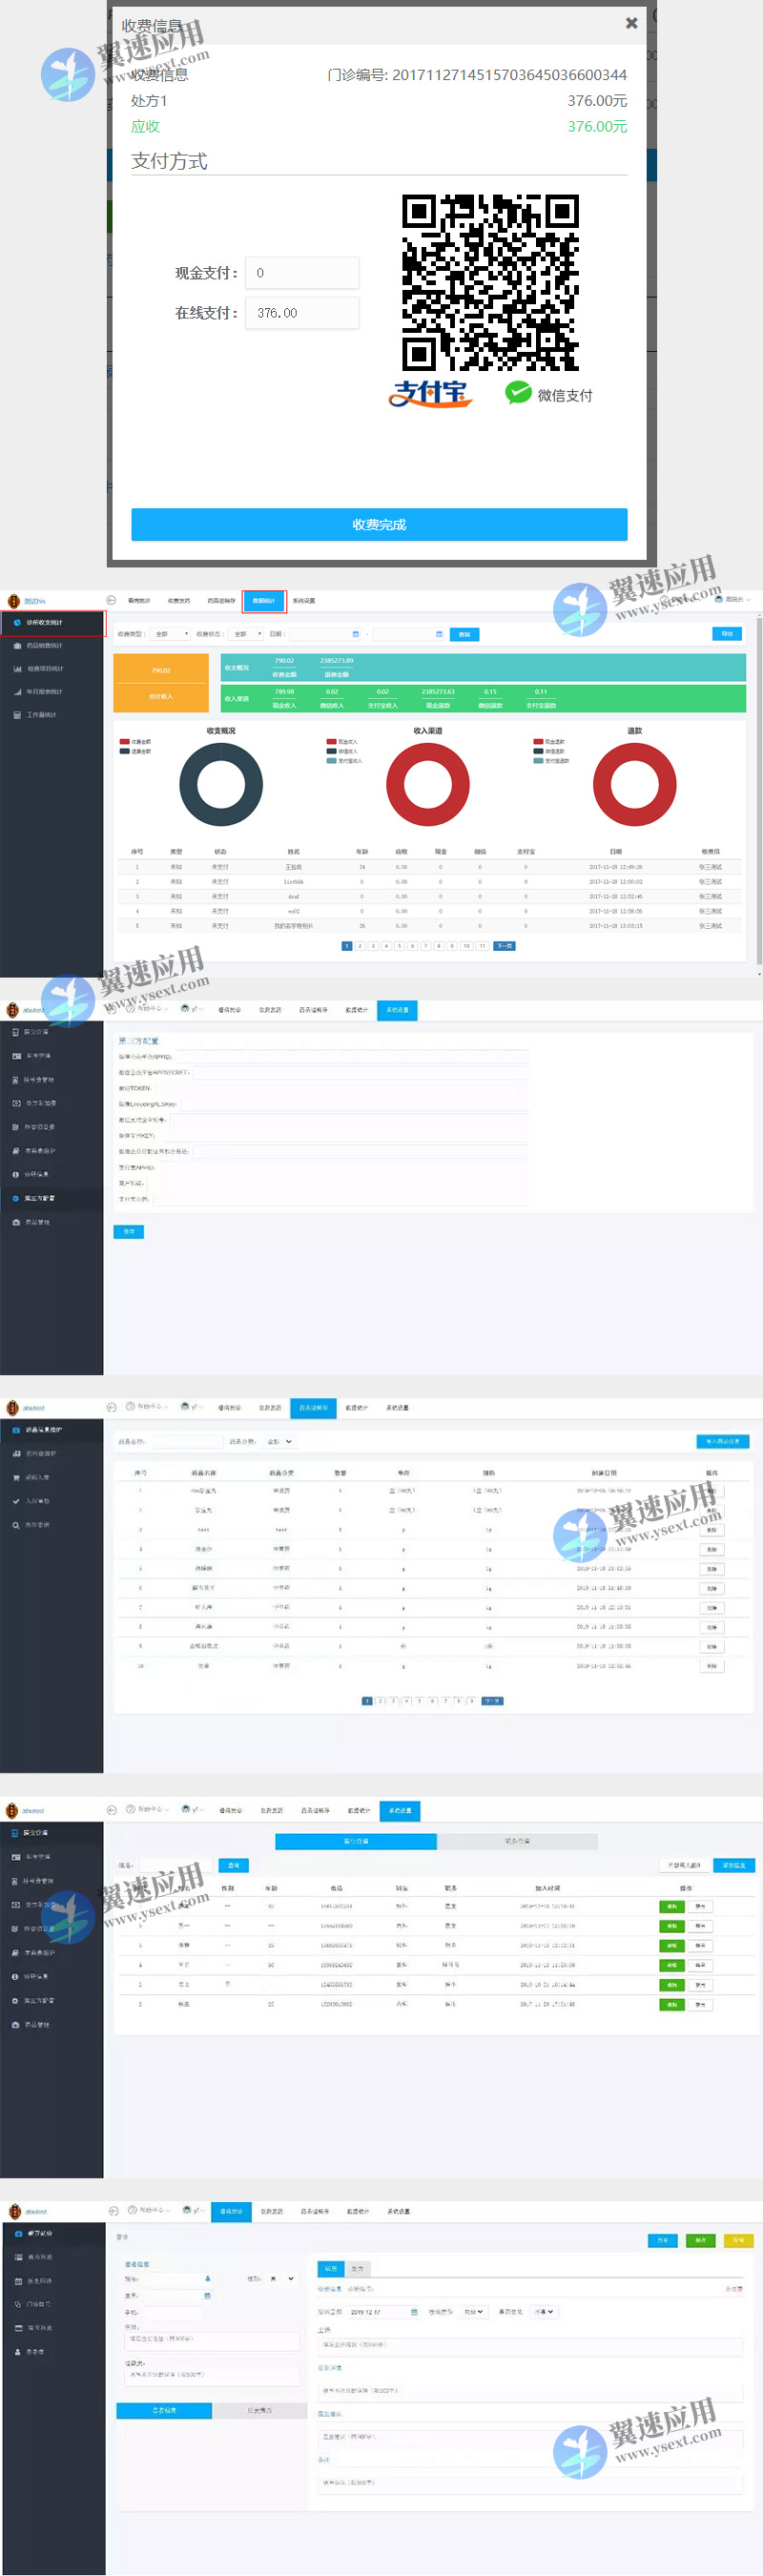763x2576 pixels.
Task: Click the patient name person icon
Action: pyautogui.click(x=207, y=2279)
